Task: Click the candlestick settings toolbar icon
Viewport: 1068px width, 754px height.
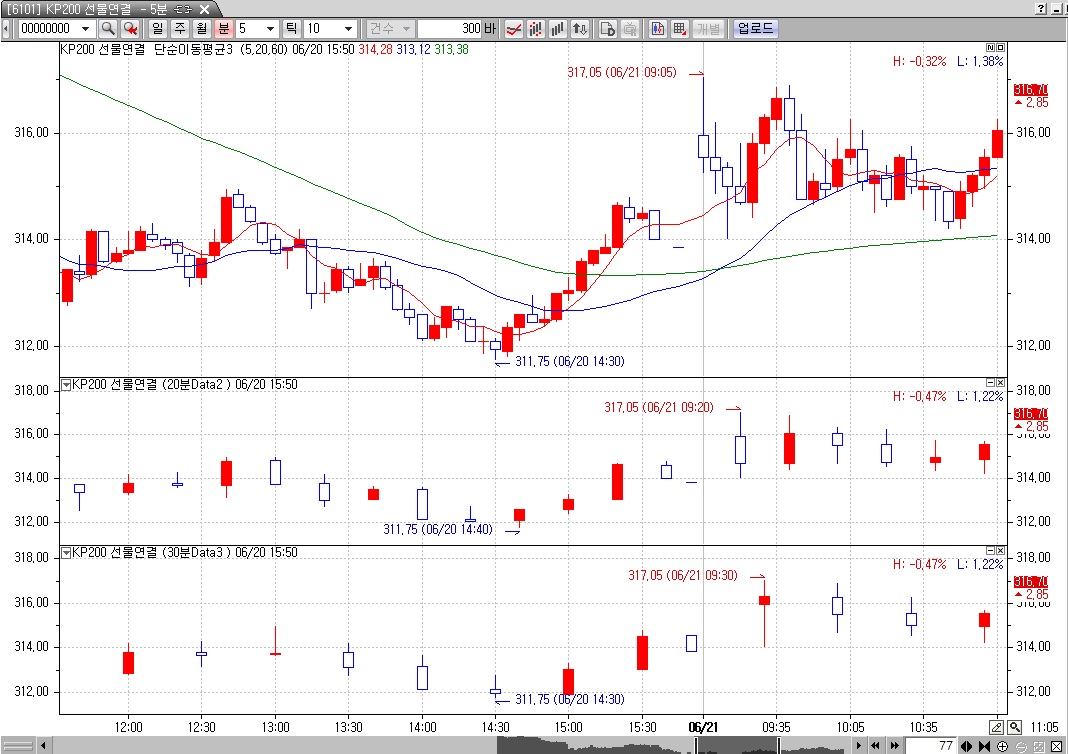Action: click(657, 29)
